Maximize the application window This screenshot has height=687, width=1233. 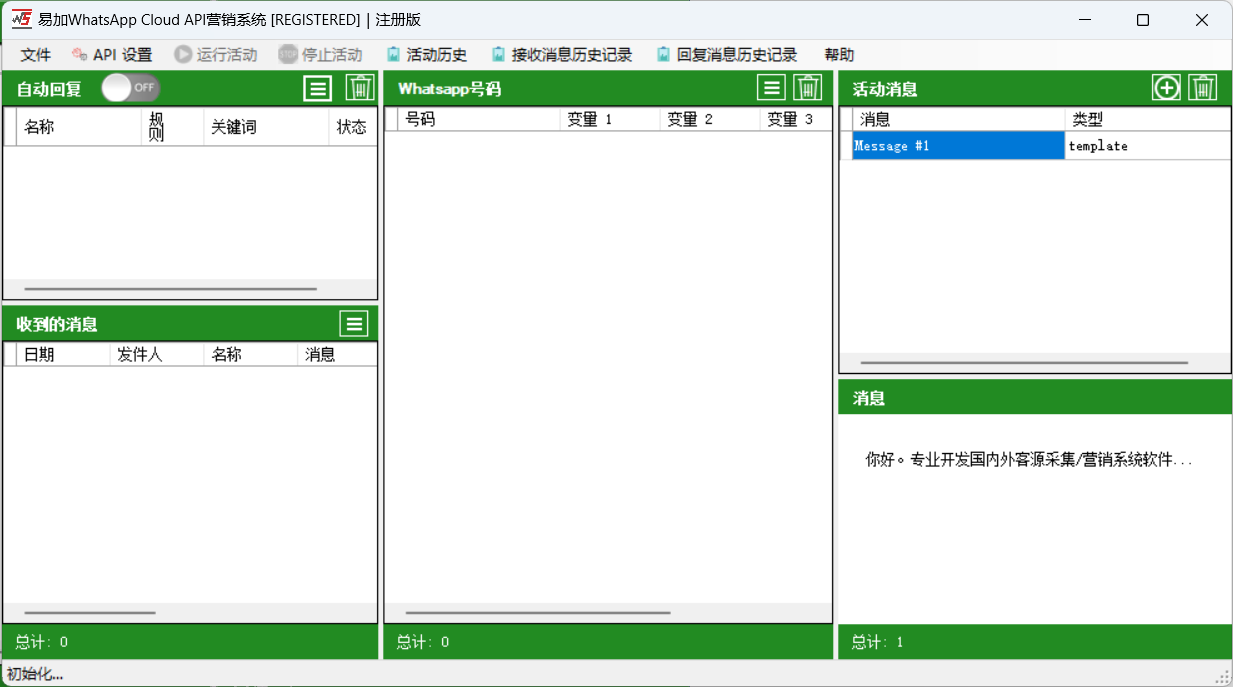pos(1143,20)
